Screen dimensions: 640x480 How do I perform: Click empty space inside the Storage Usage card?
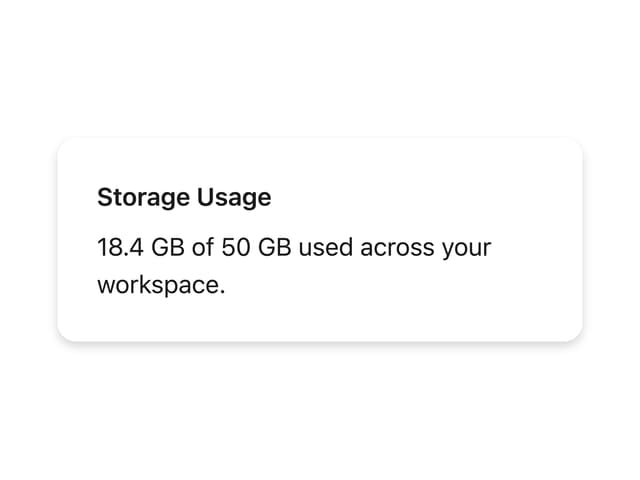(x=408, y=314)
